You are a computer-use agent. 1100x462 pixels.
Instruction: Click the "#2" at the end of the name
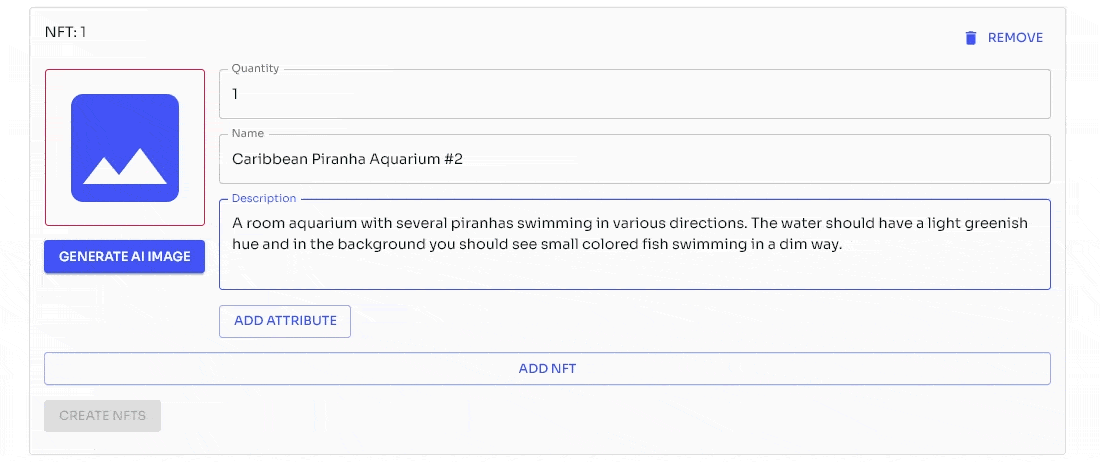pos(452,159)
